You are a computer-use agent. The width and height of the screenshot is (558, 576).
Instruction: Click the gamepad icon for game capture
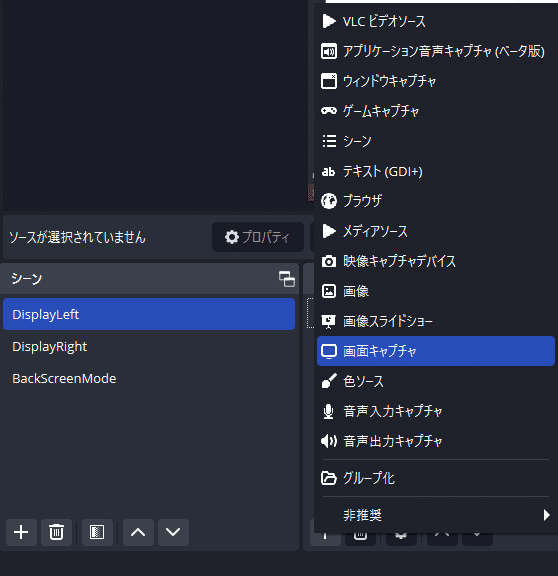[329, 111]
